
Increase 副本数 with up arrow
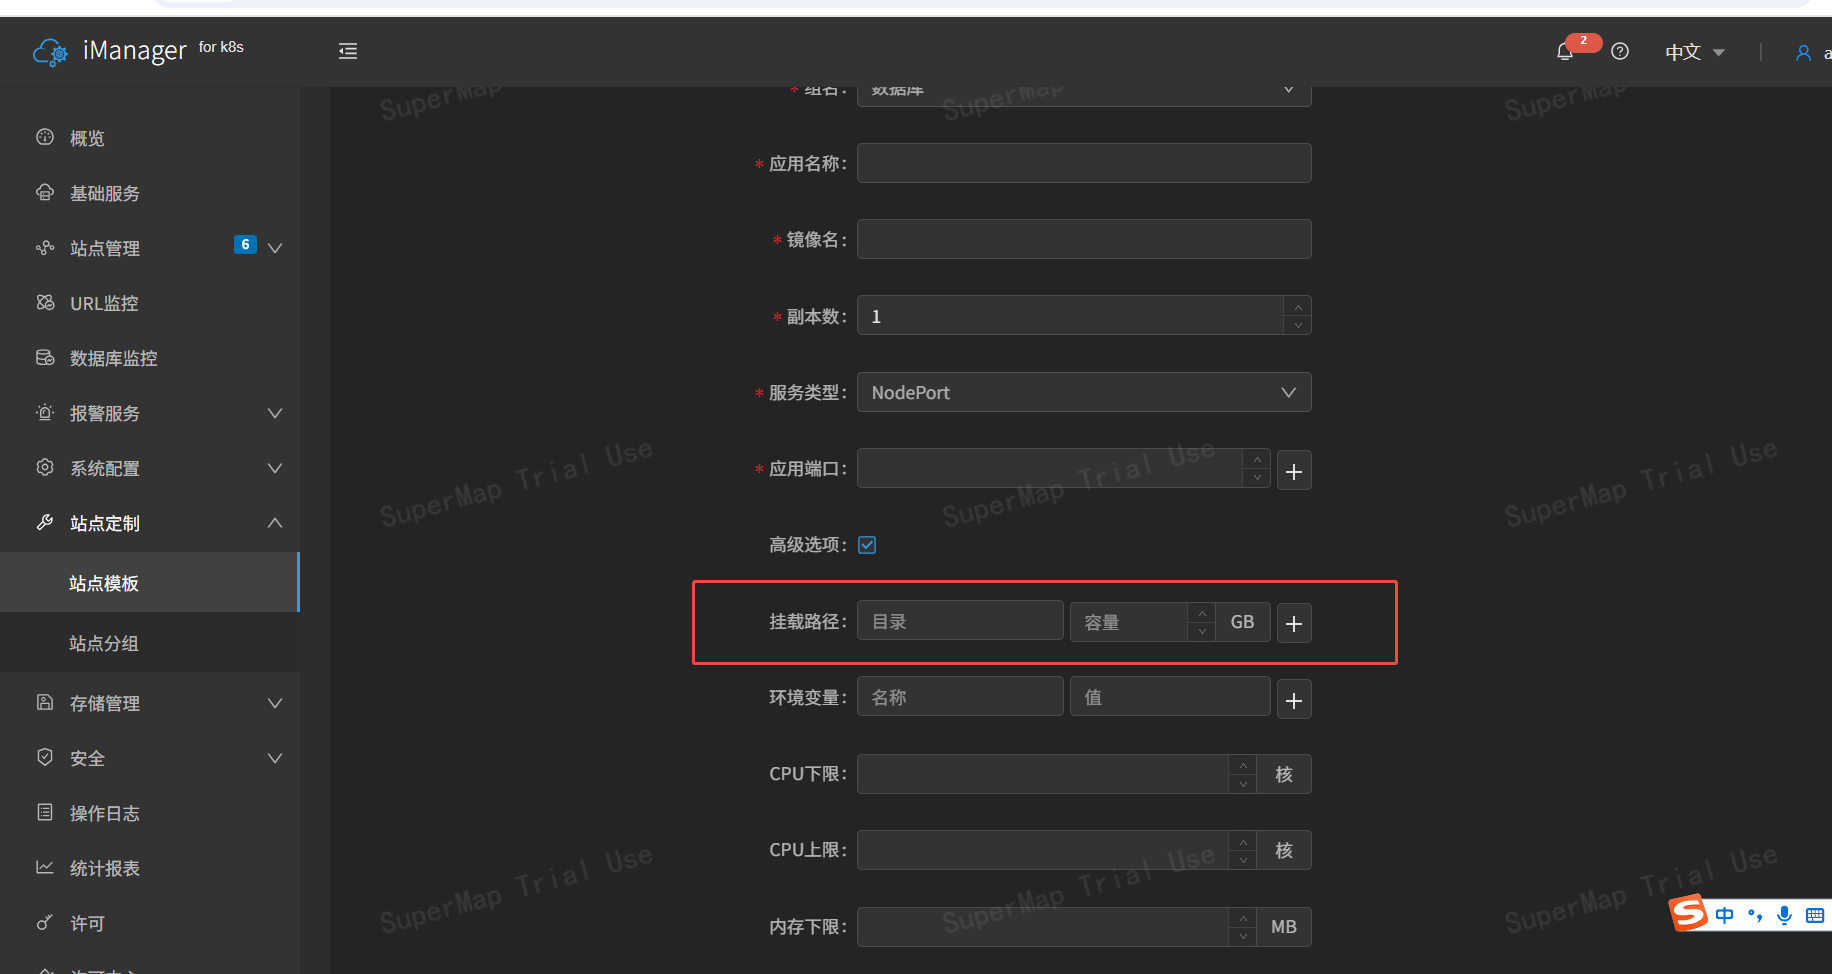click(1298, 306)
